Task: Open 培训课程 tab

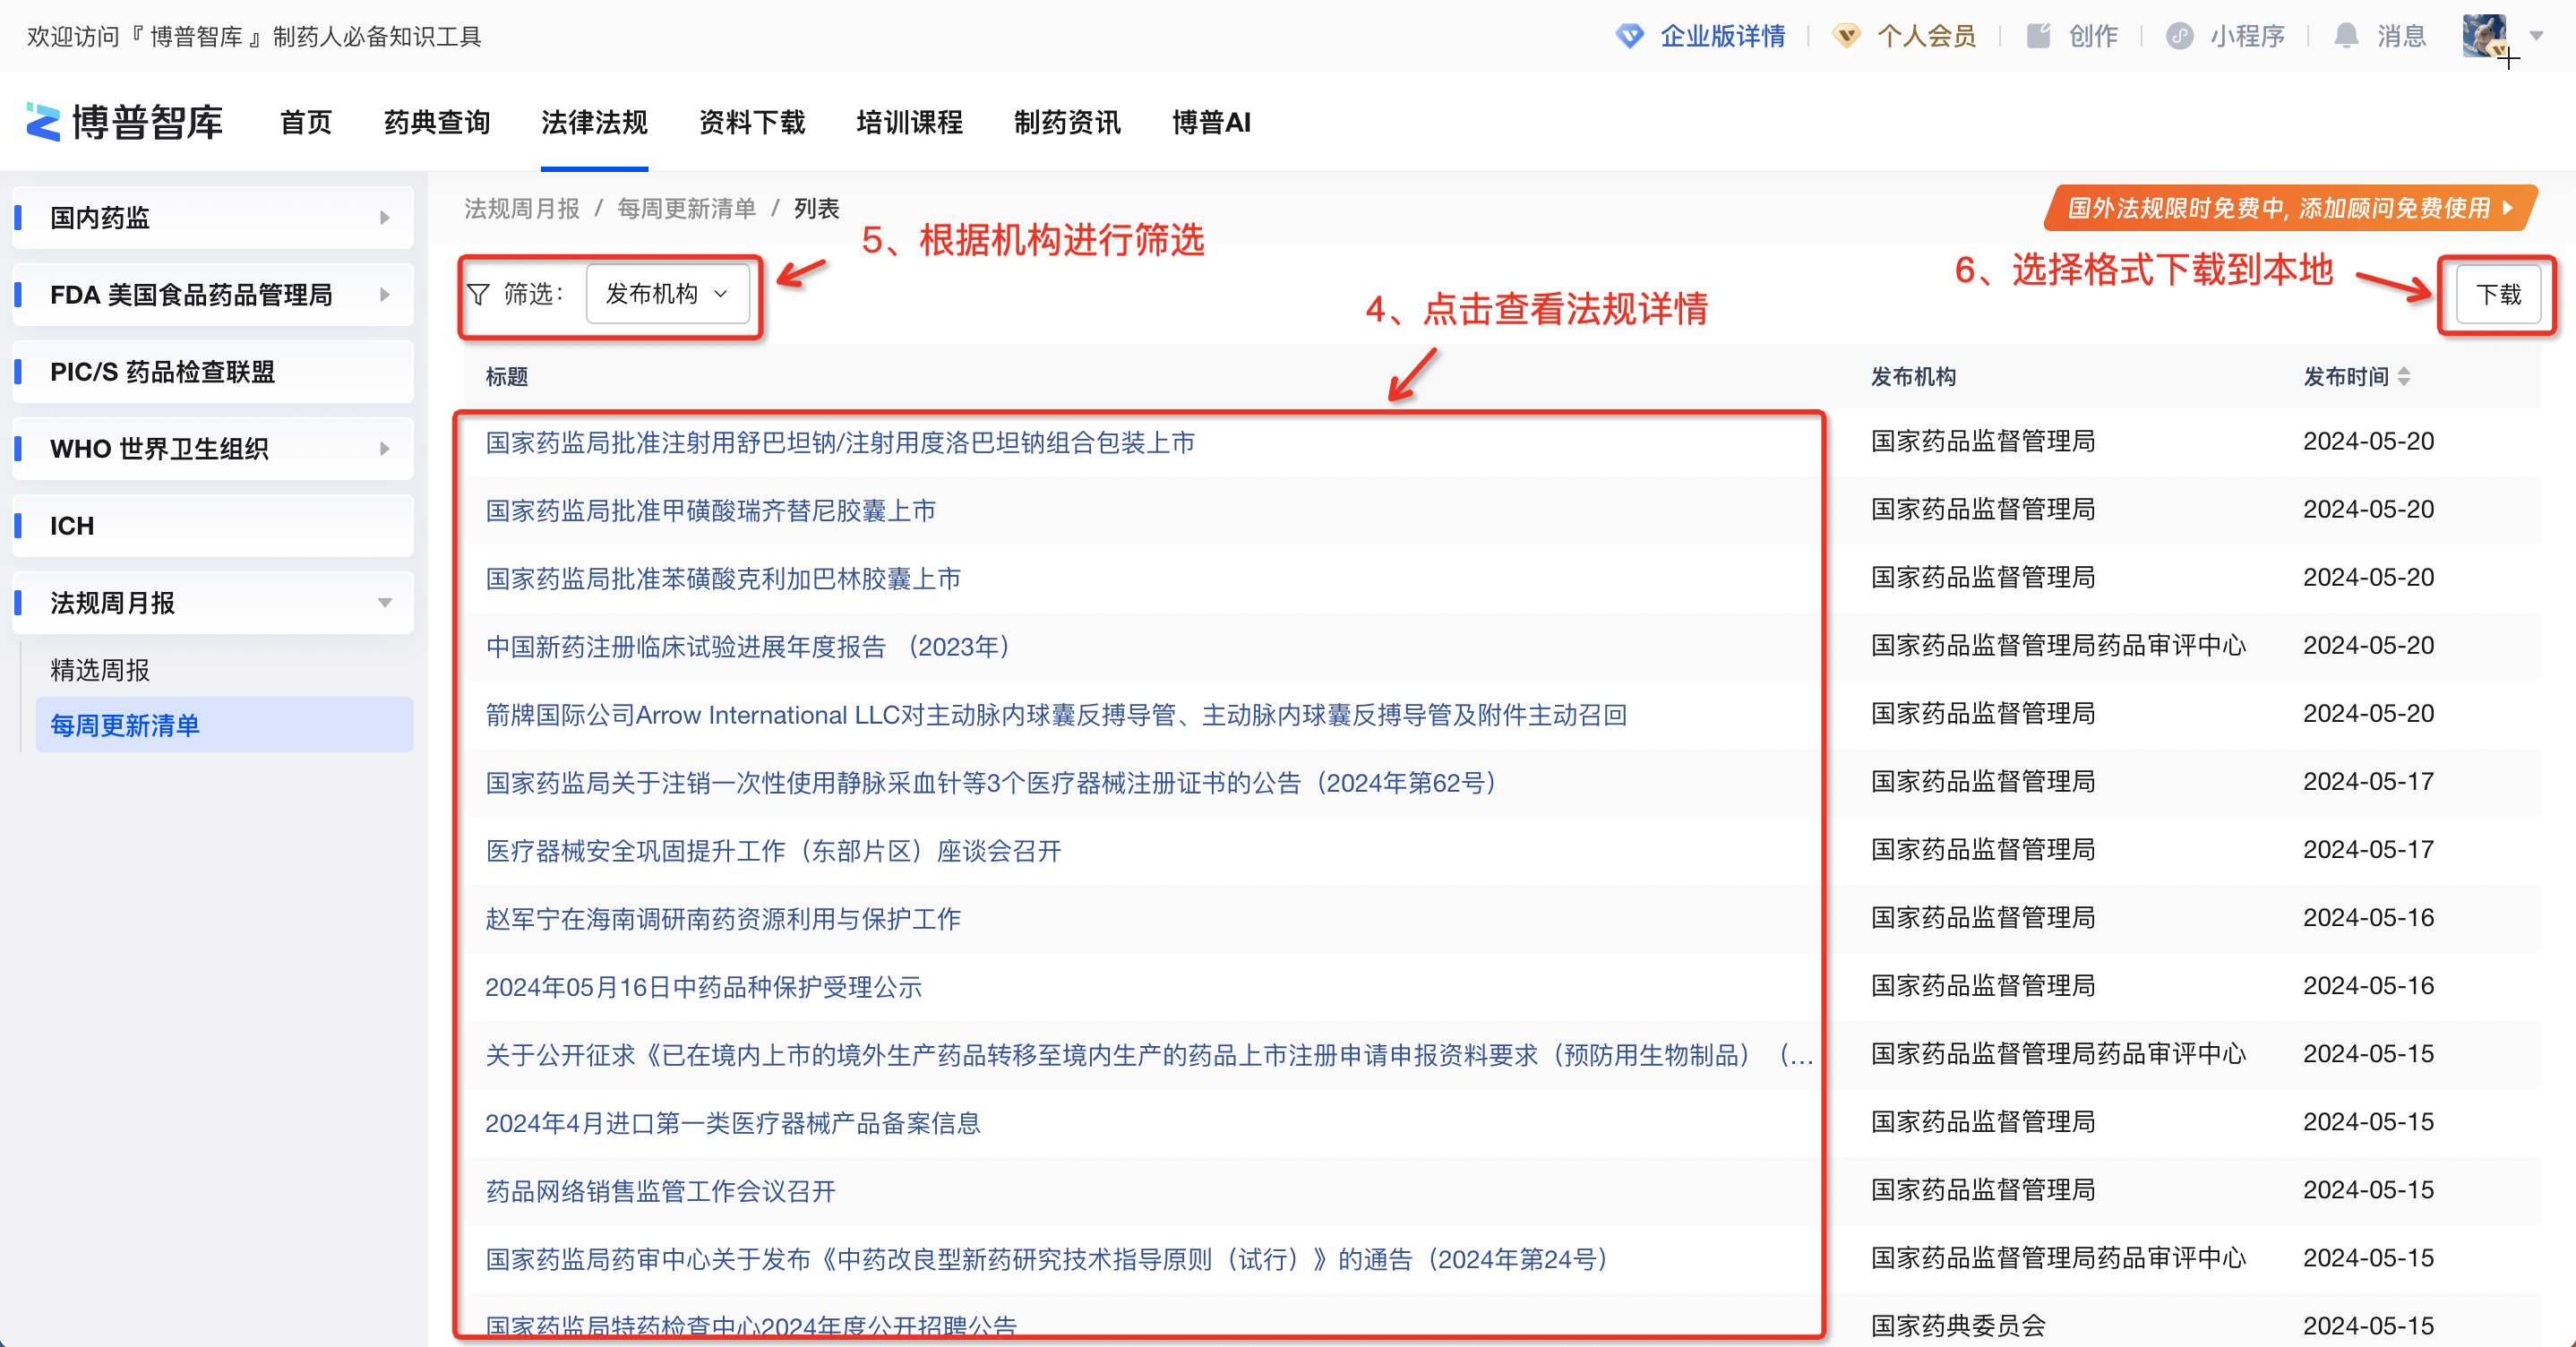Action: 910,122
